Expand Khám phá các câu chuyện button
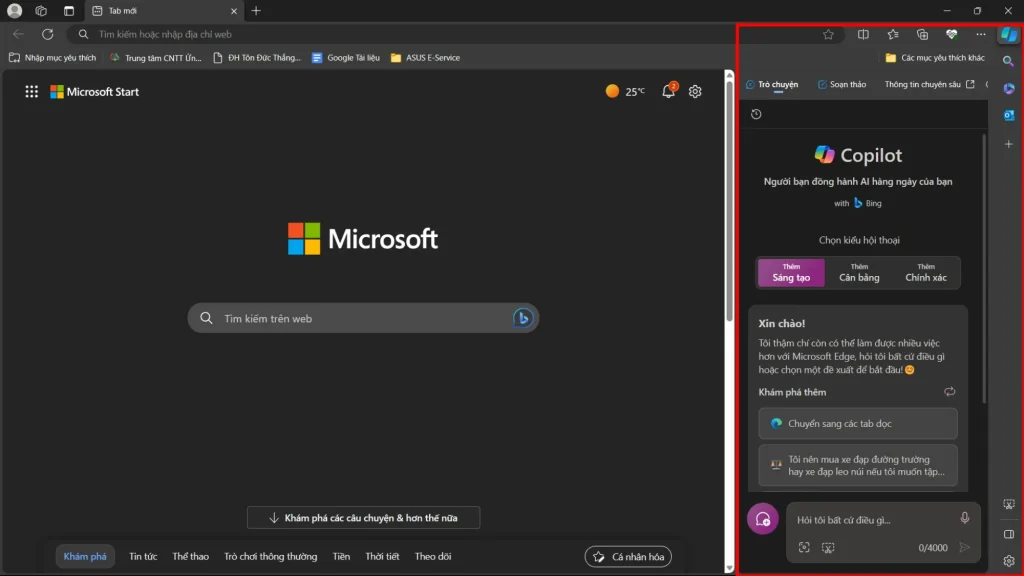 pyautogui.click(x=363, y=518)
